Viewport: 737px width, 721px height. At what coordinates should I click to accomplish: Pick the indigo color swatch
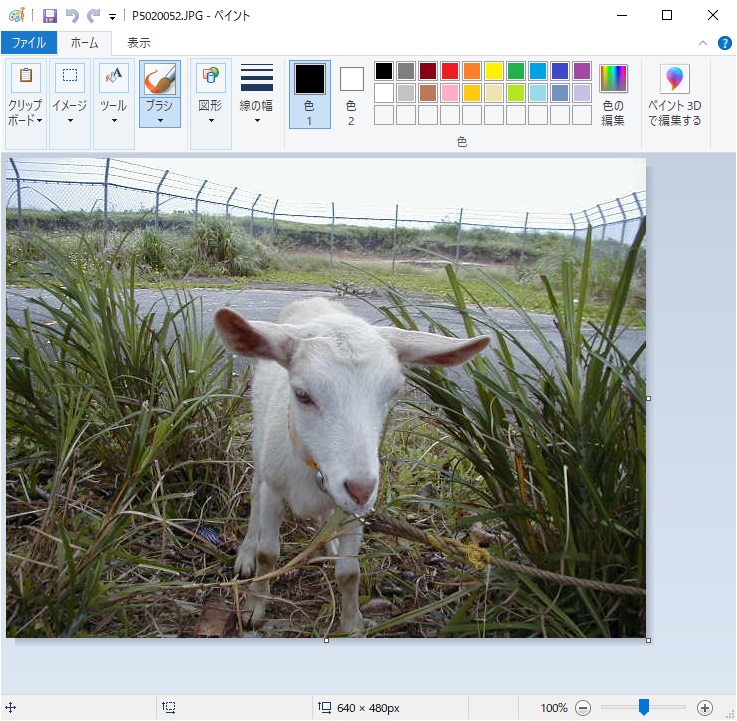(560, 71)
